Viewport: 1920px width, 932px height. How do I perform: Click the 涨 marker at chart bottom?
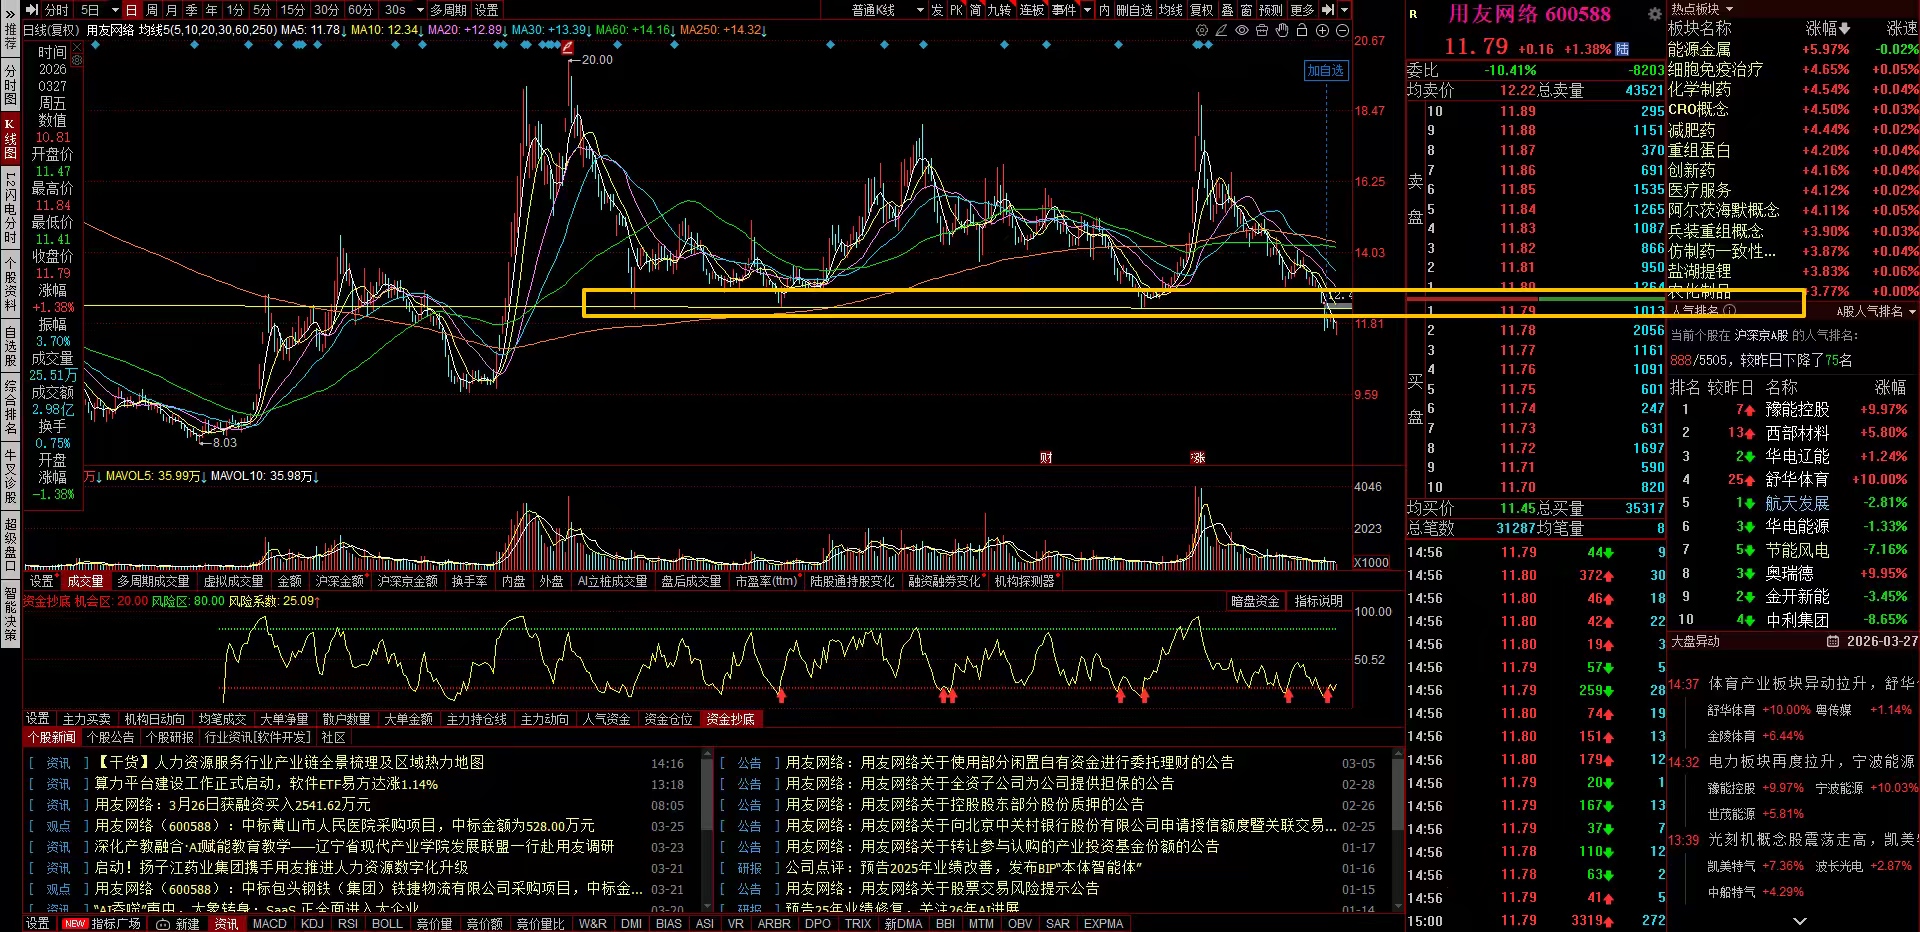tap(1198, 457)
